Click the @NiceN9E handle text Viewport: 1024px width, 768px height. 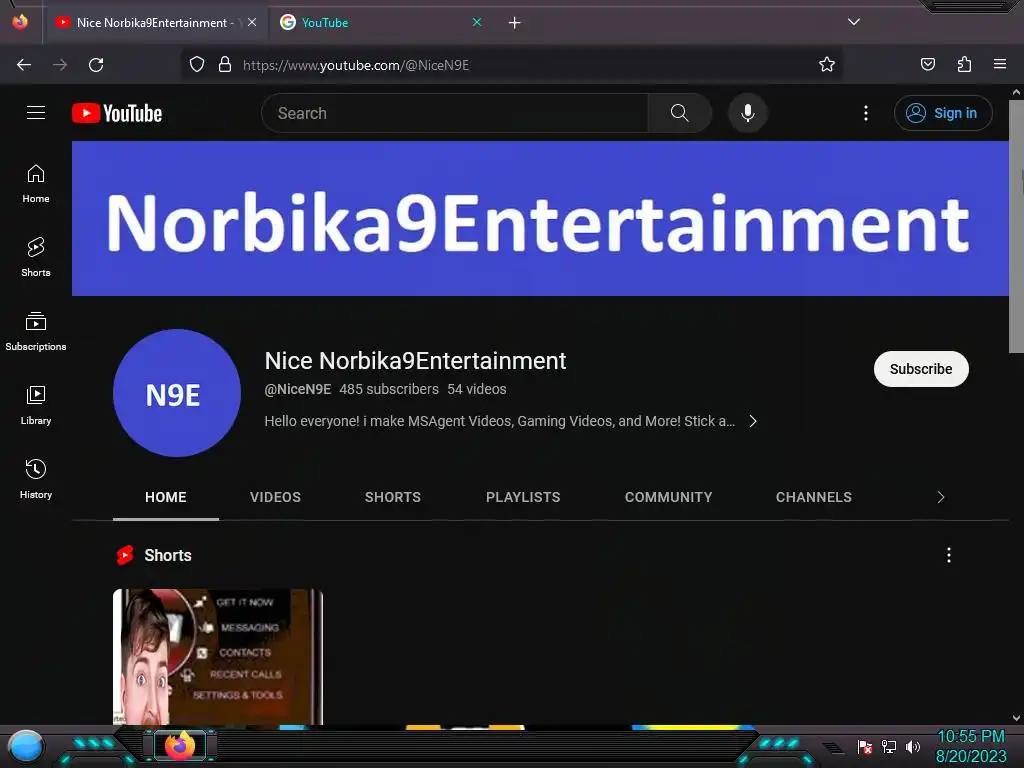(x=298, y=389)
